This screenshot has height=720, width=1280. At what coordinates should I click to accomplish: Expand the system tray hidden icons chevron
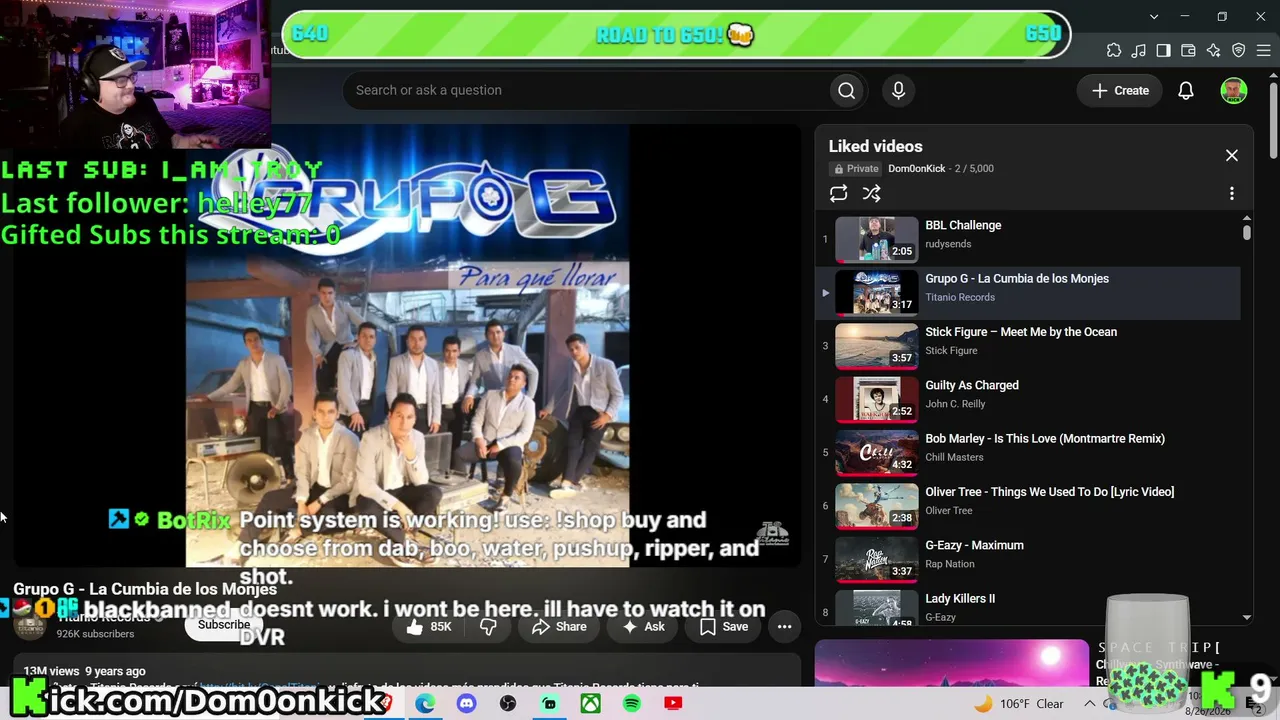coord(1089,704)
